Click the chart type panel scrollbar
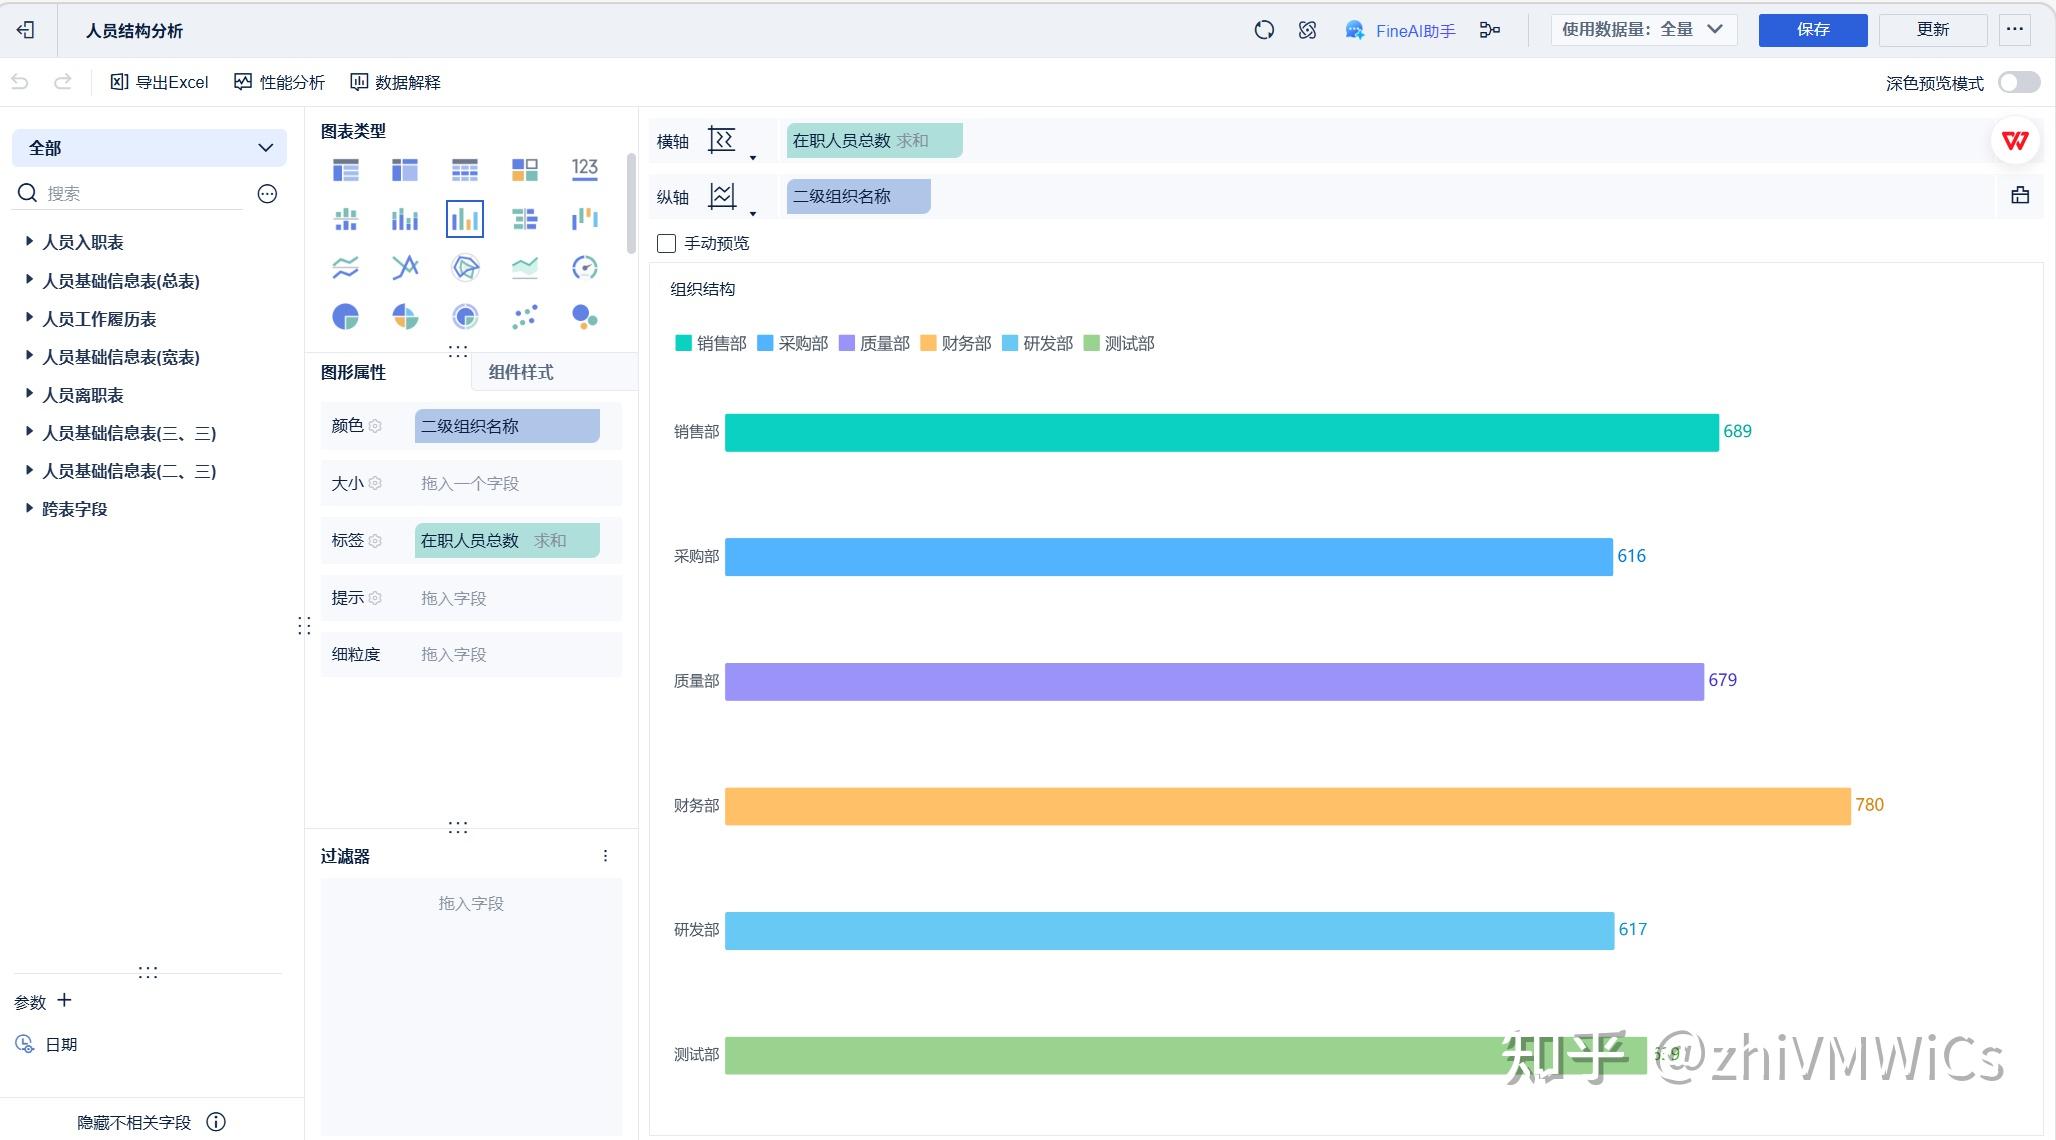This screenshot has height=1140, width=2056. 631,203
